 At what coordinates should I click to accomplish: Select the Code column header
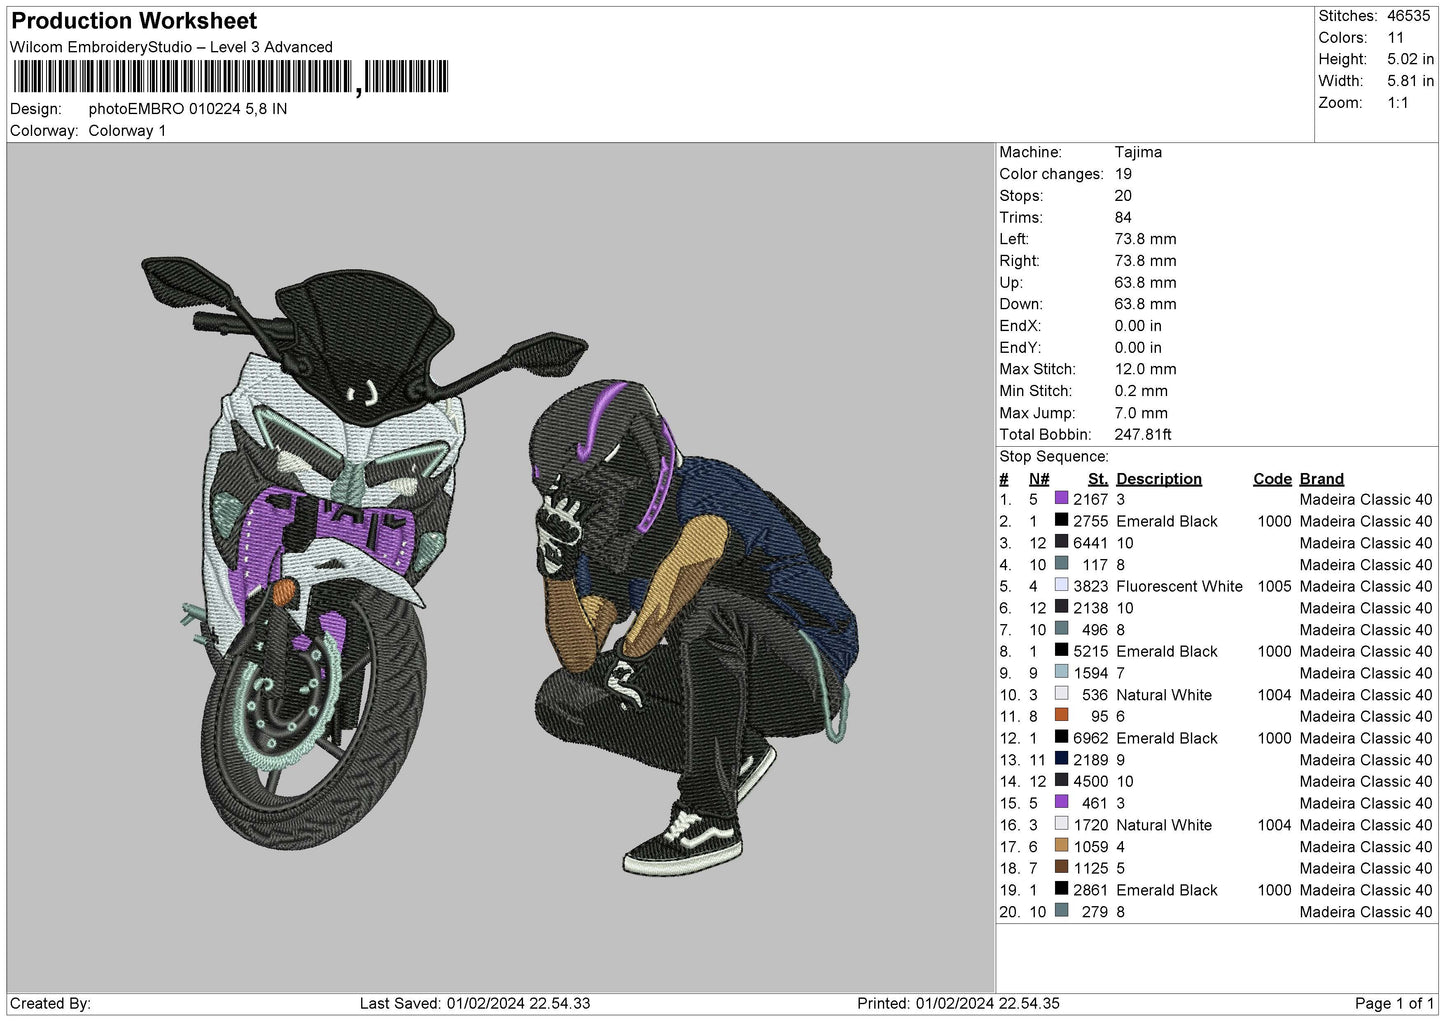[1272, 479]
